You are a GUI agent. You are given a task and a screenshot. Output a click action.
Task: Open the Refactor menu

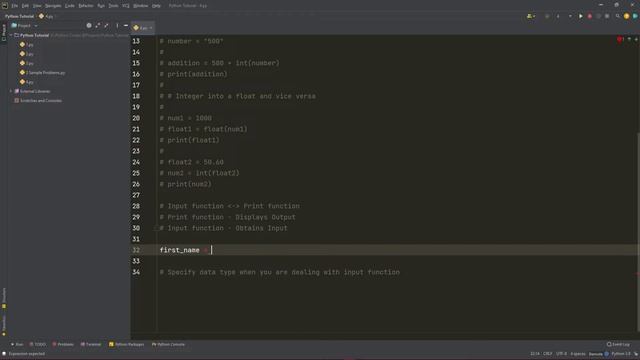[86, 6]
